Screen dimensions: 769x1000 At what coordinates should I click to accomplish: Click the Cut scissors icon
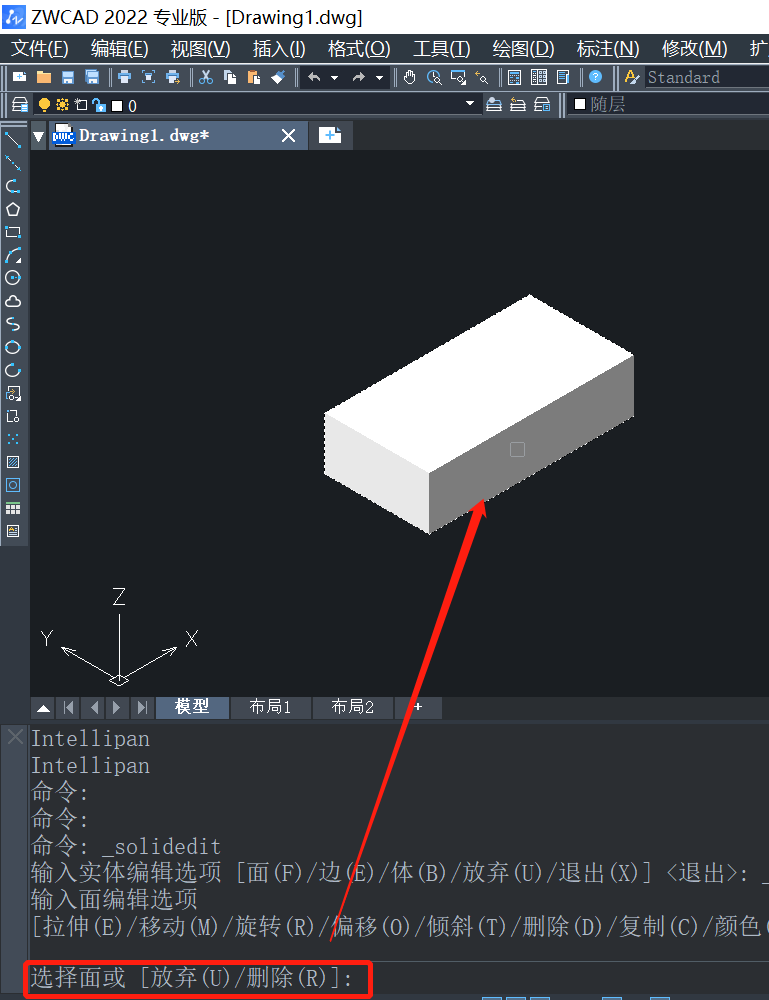click(x=206, y=77)
